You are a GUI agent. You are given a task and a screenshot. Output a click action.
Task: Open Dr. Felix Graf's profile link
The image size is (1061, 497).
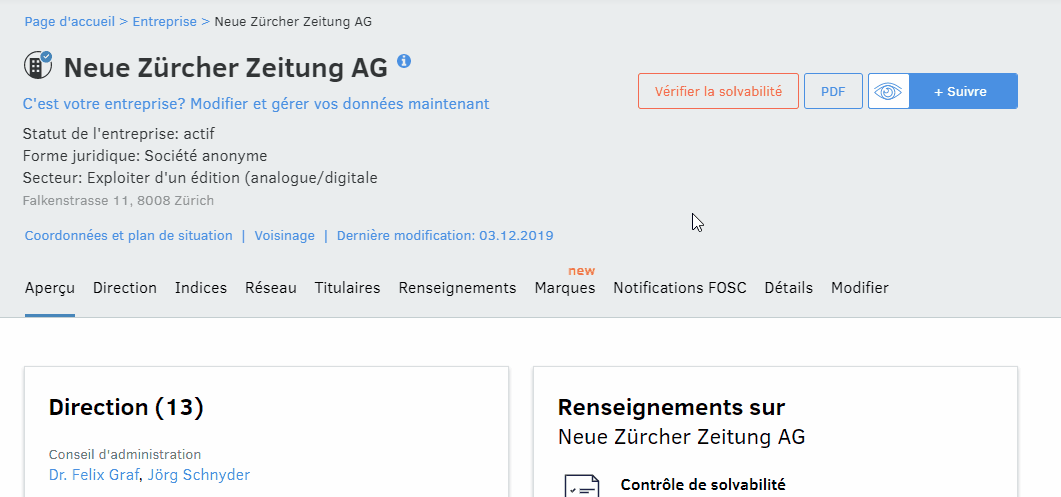pyautogui.click(x=94, y=475)
